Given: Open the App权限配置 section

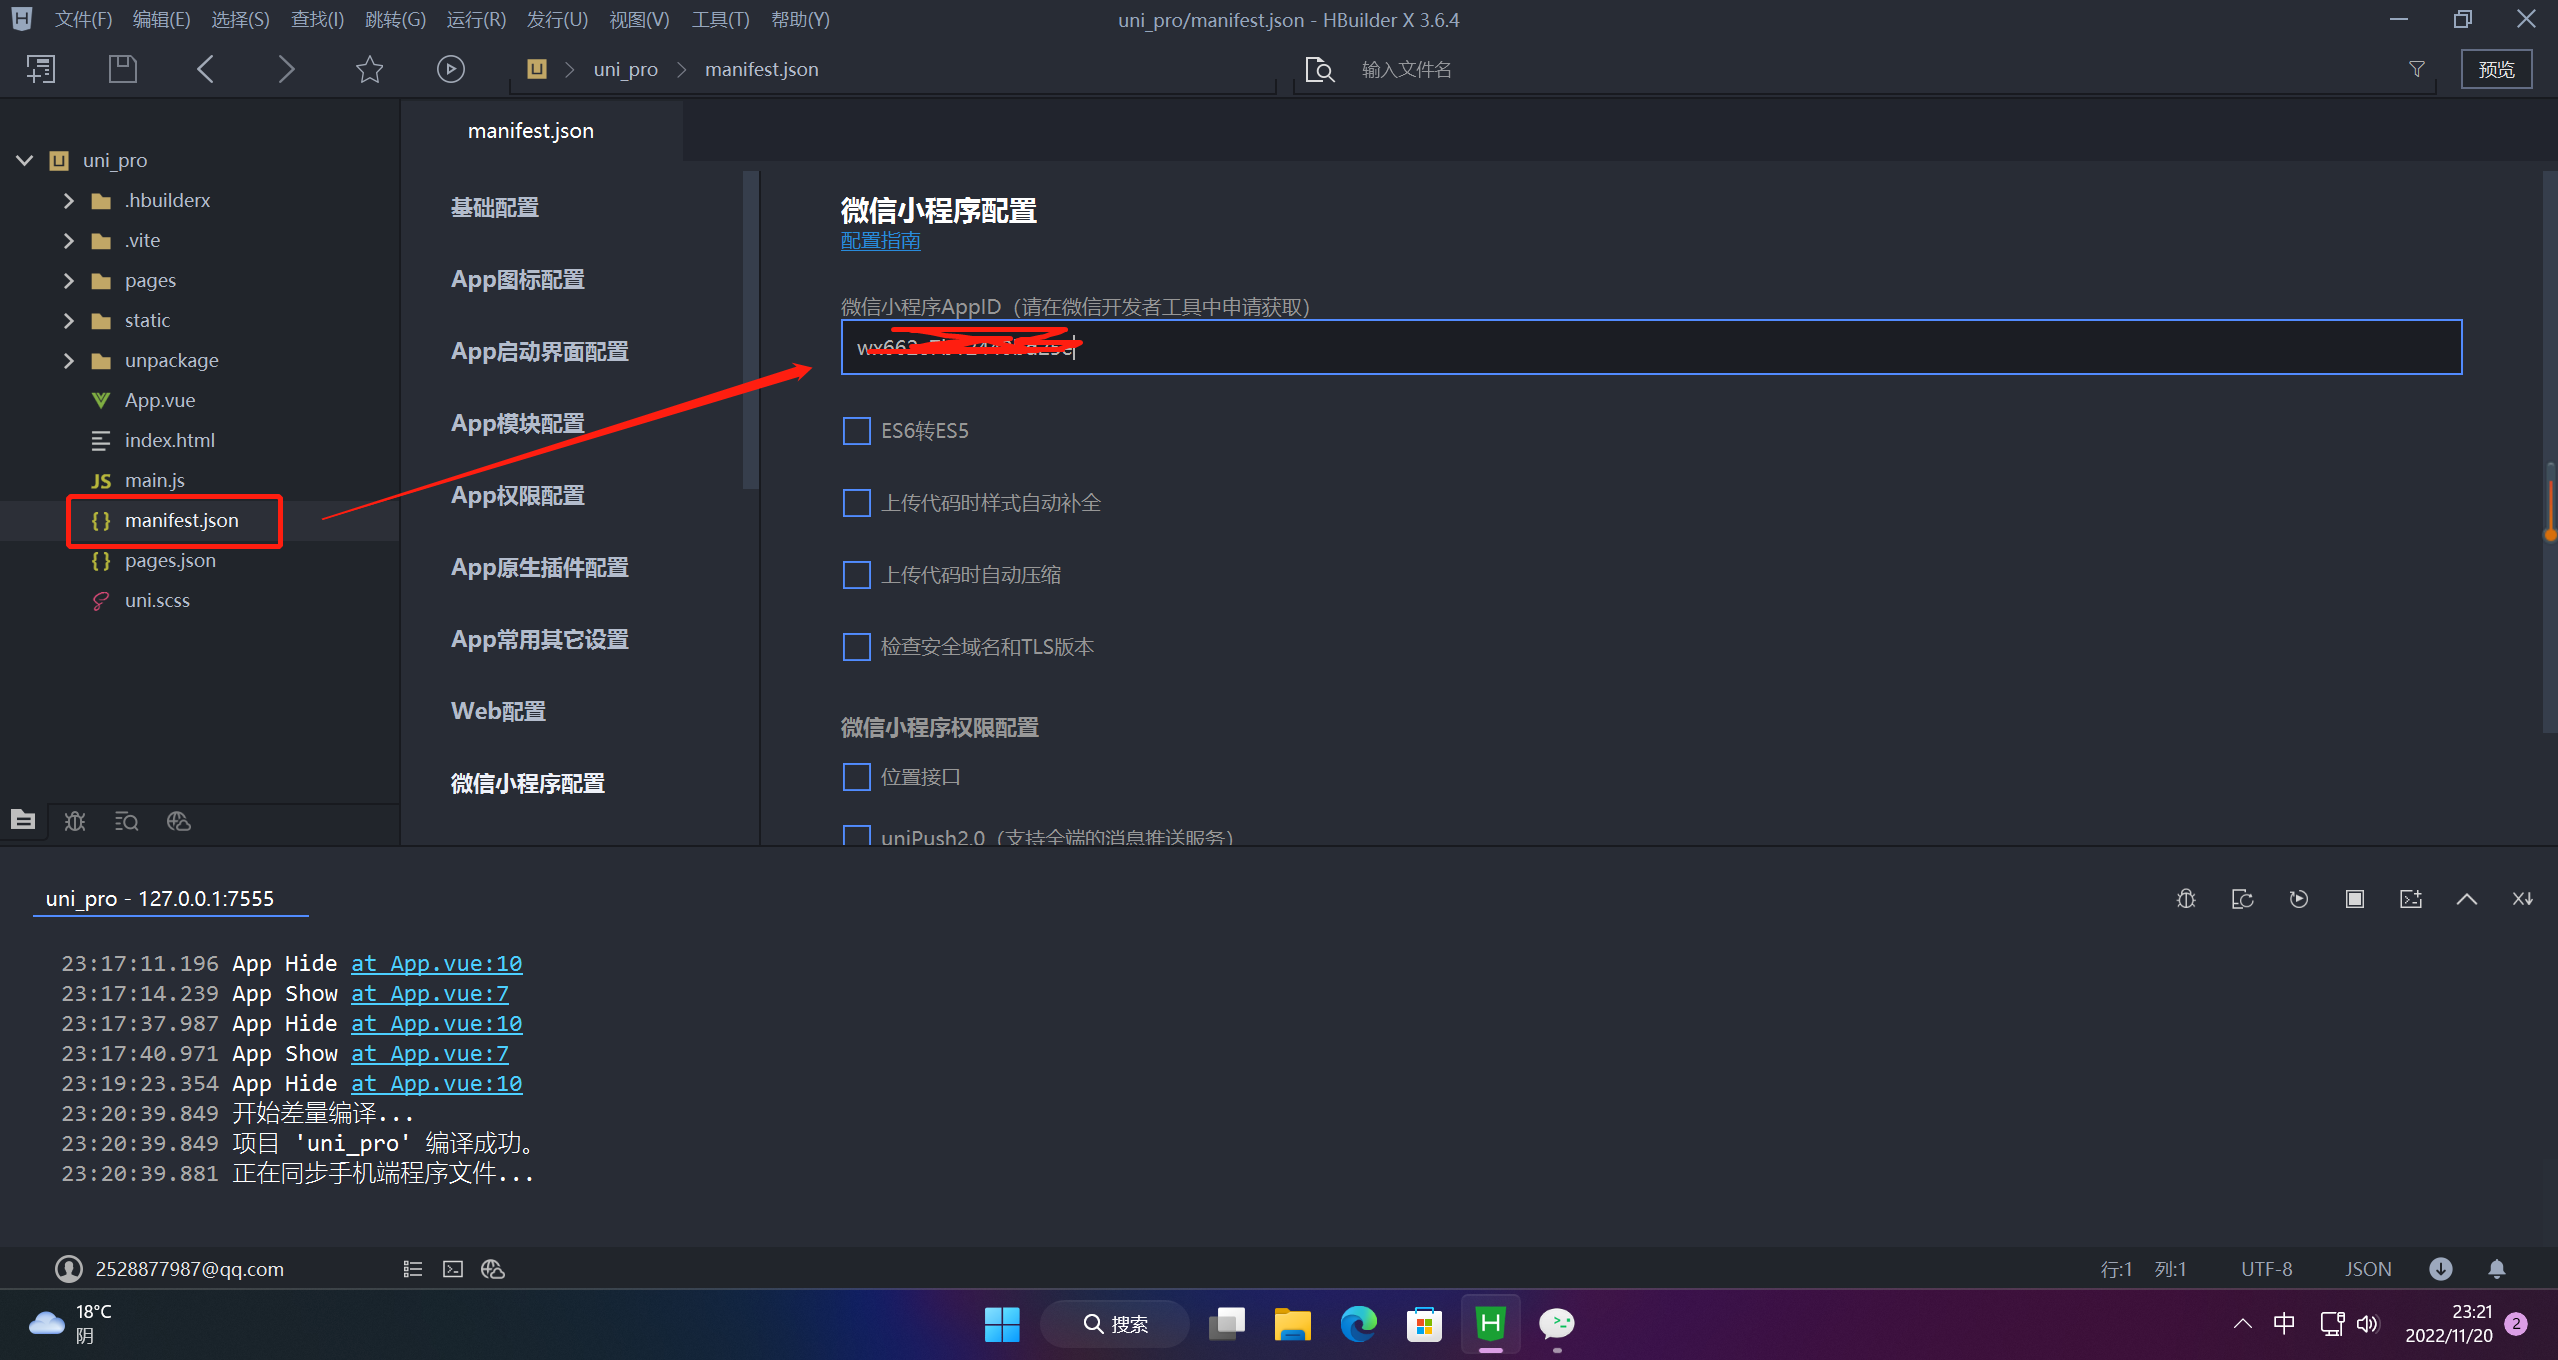Looking at the screenshot, I should click(518, 495).
